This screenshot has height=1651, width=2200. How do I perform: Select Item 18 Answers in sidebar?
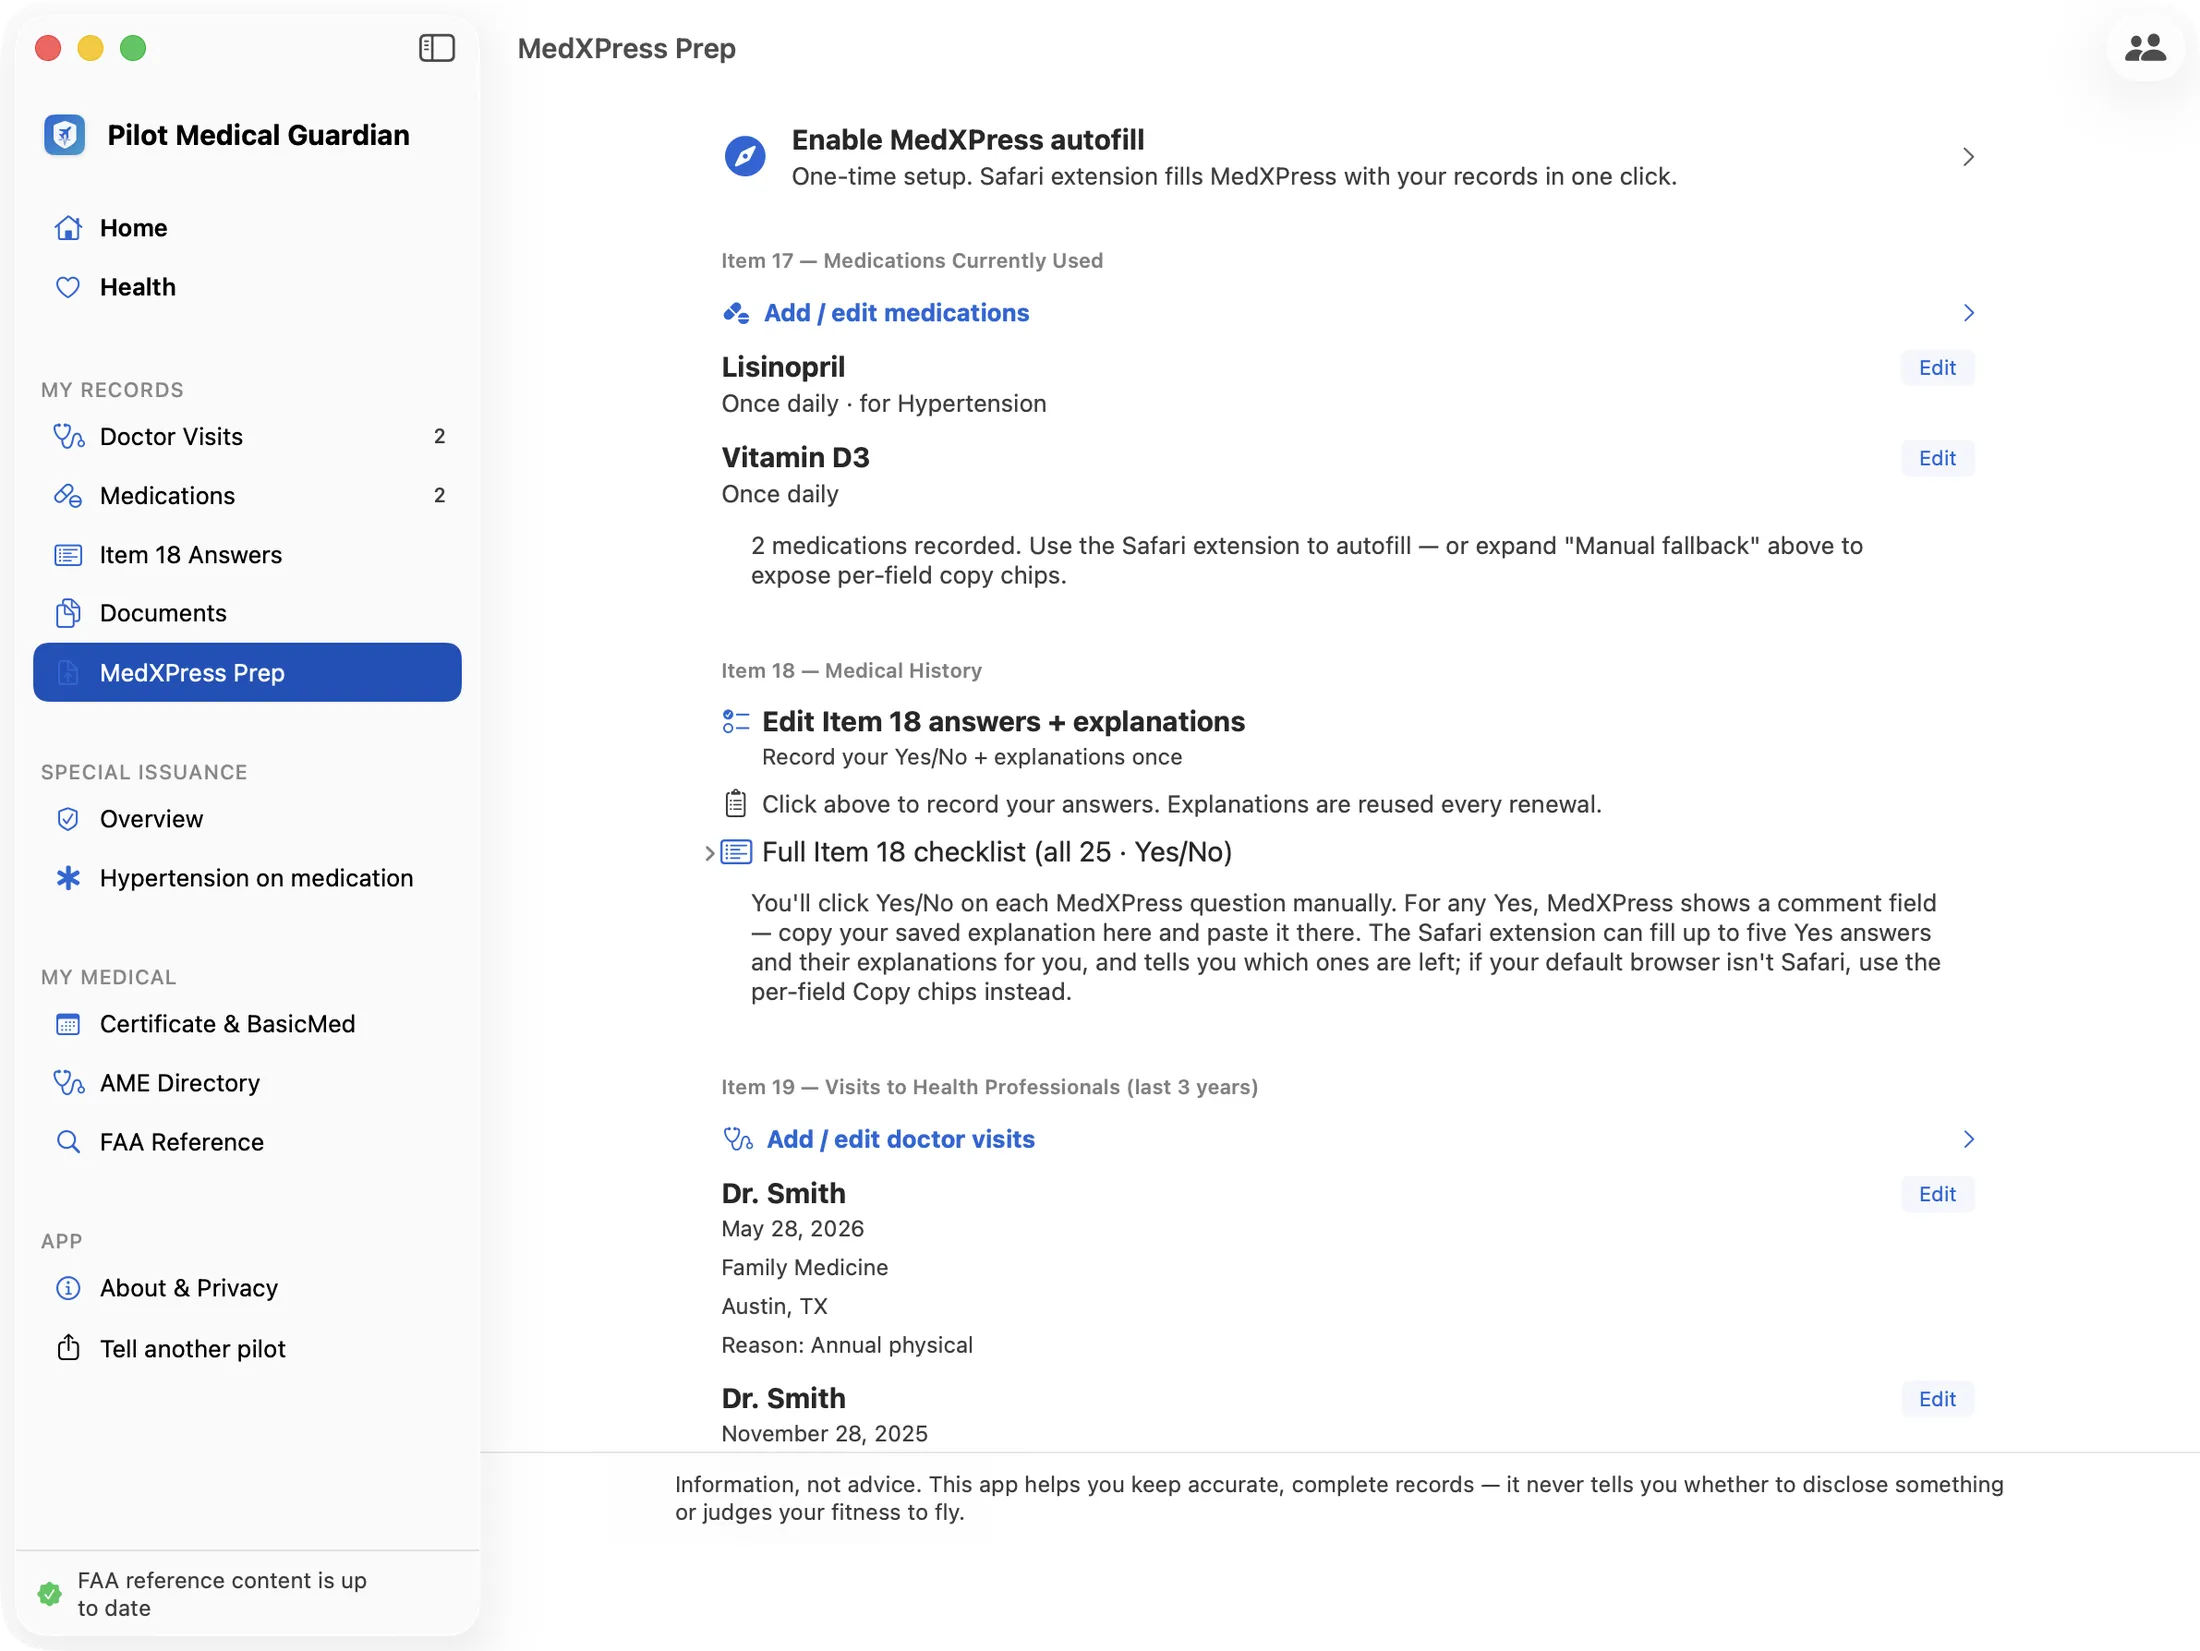point(247,555)
